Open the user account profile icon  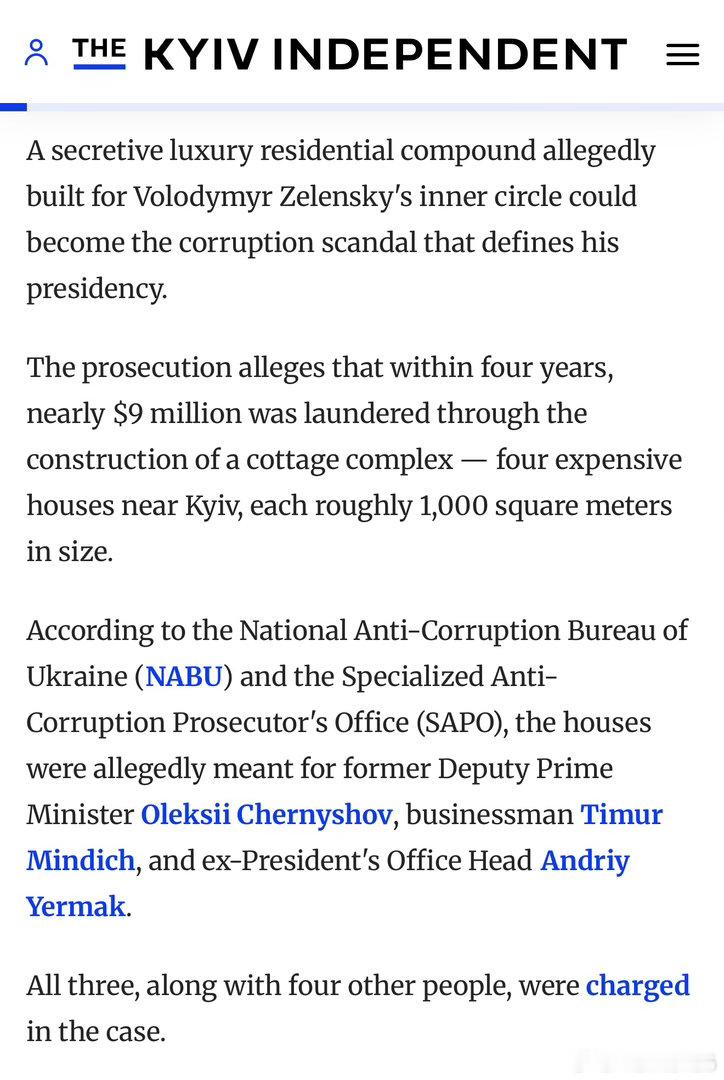click(x=36, y=53)
